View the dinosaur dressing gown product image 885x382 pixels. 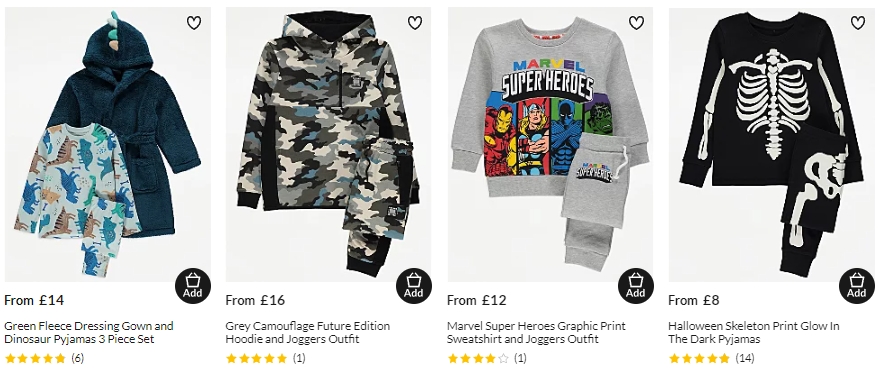pos(108,144)
